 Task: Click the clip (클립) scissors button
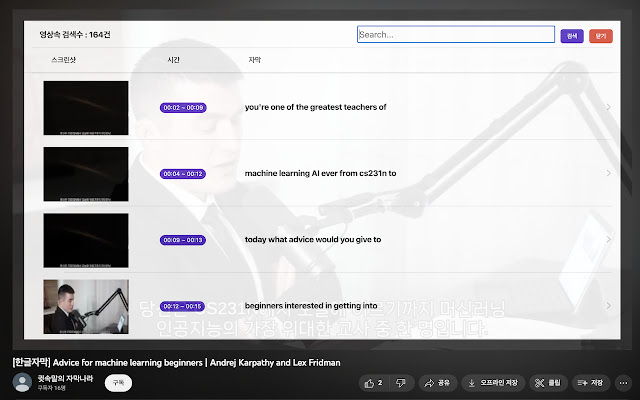[x=548, y=382]
